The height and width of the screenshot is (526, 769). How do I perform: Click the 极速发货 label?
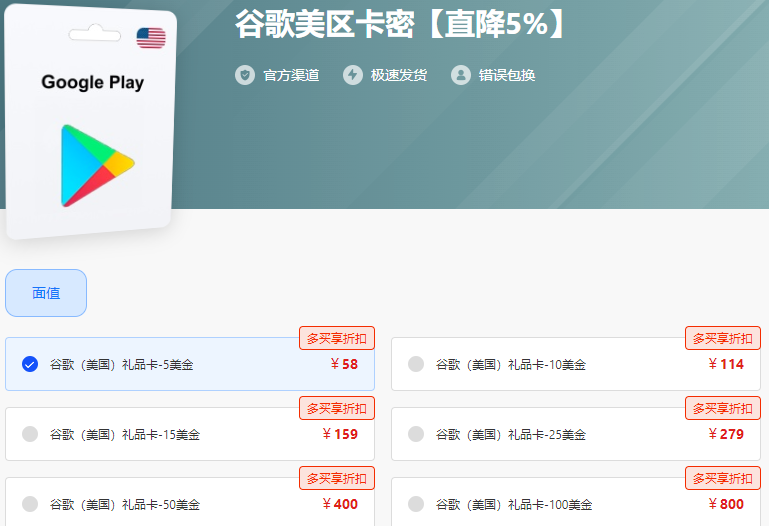[x=399, y=75]
